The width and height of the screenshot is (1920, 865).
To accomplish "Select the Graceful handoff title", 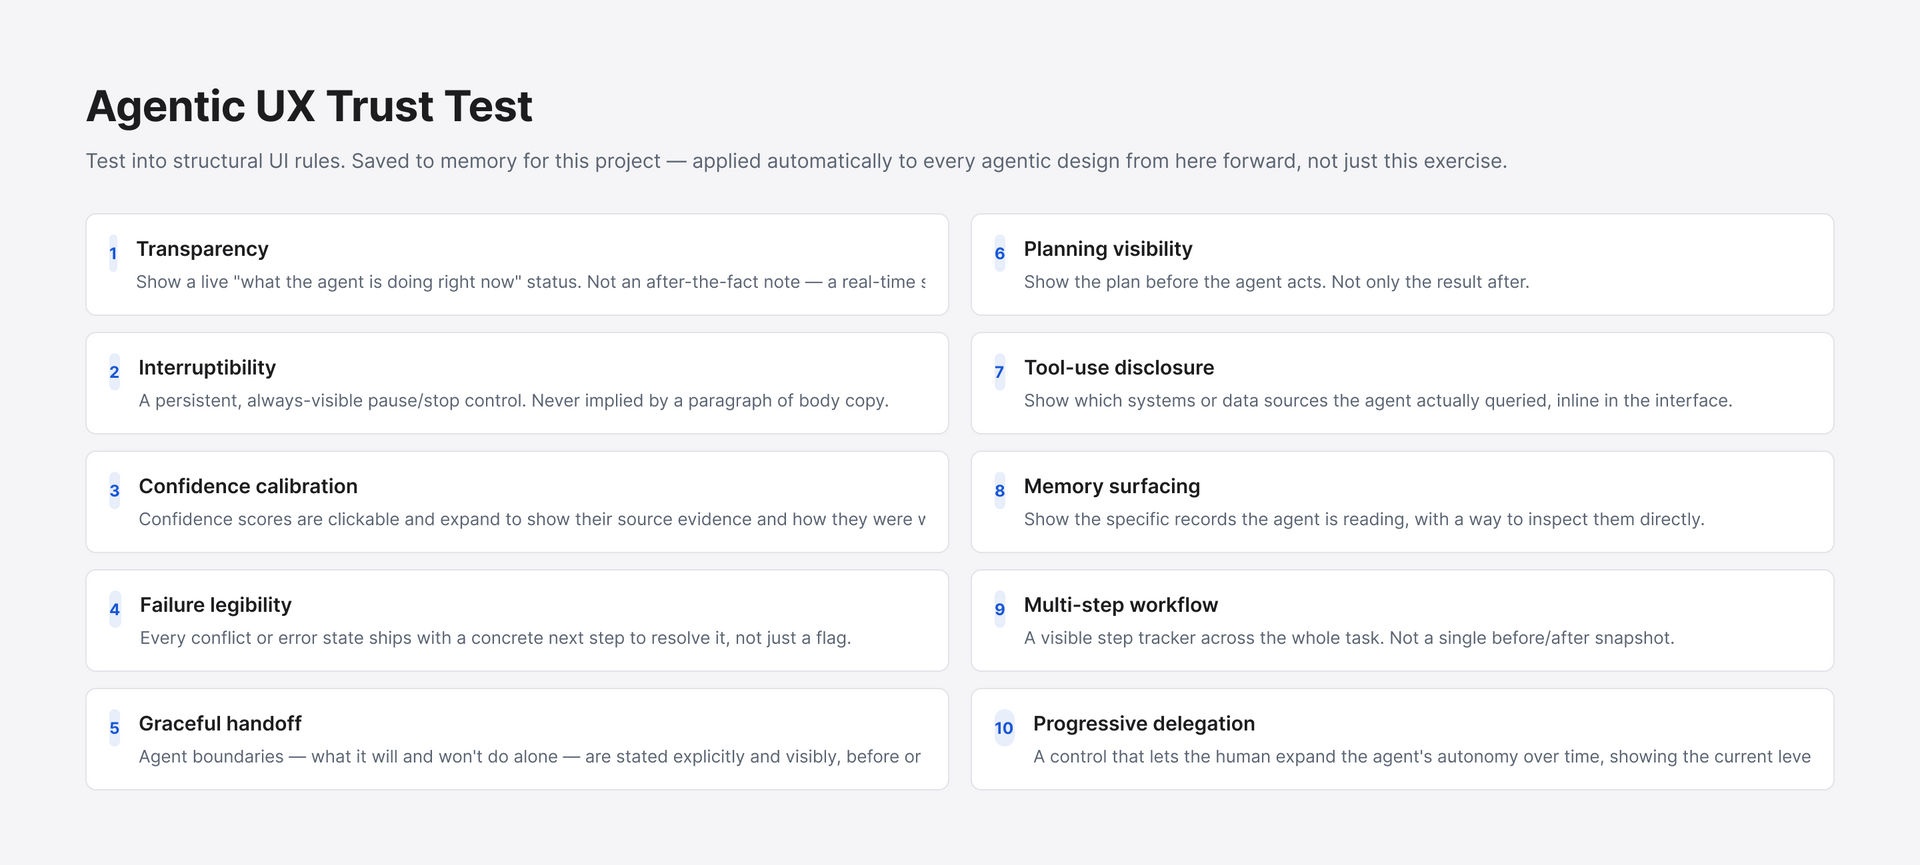I will pyautogui.click(x=220, y=723).
